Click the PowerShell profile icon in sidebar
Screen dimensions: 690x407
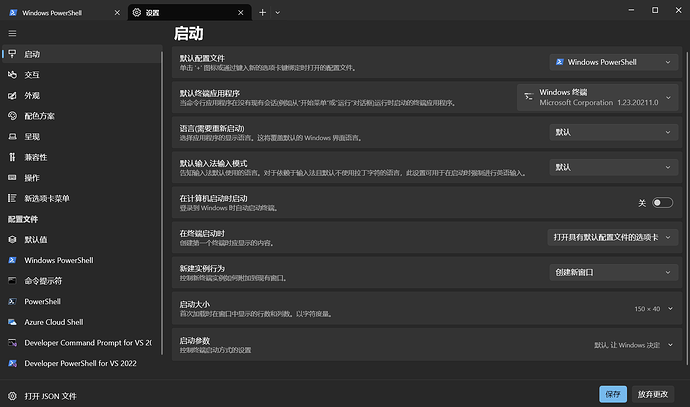coord(12,301)
